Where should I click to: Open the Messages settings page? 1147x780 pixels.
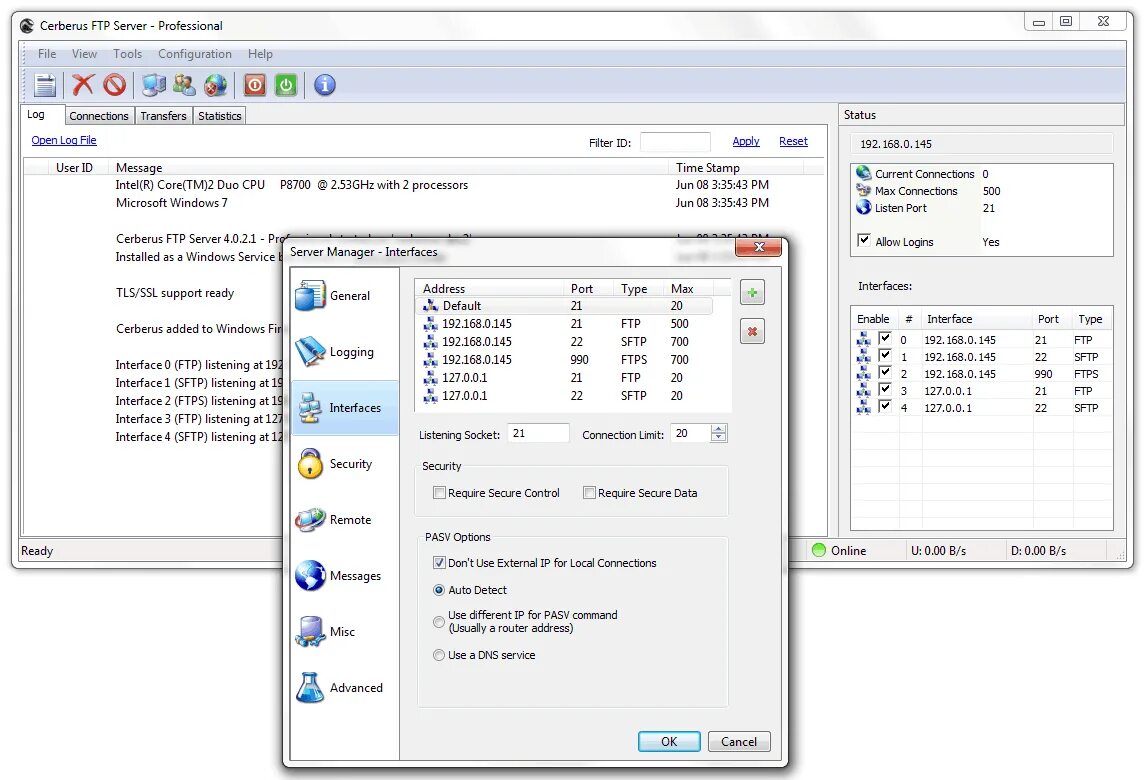coord(345,576)
